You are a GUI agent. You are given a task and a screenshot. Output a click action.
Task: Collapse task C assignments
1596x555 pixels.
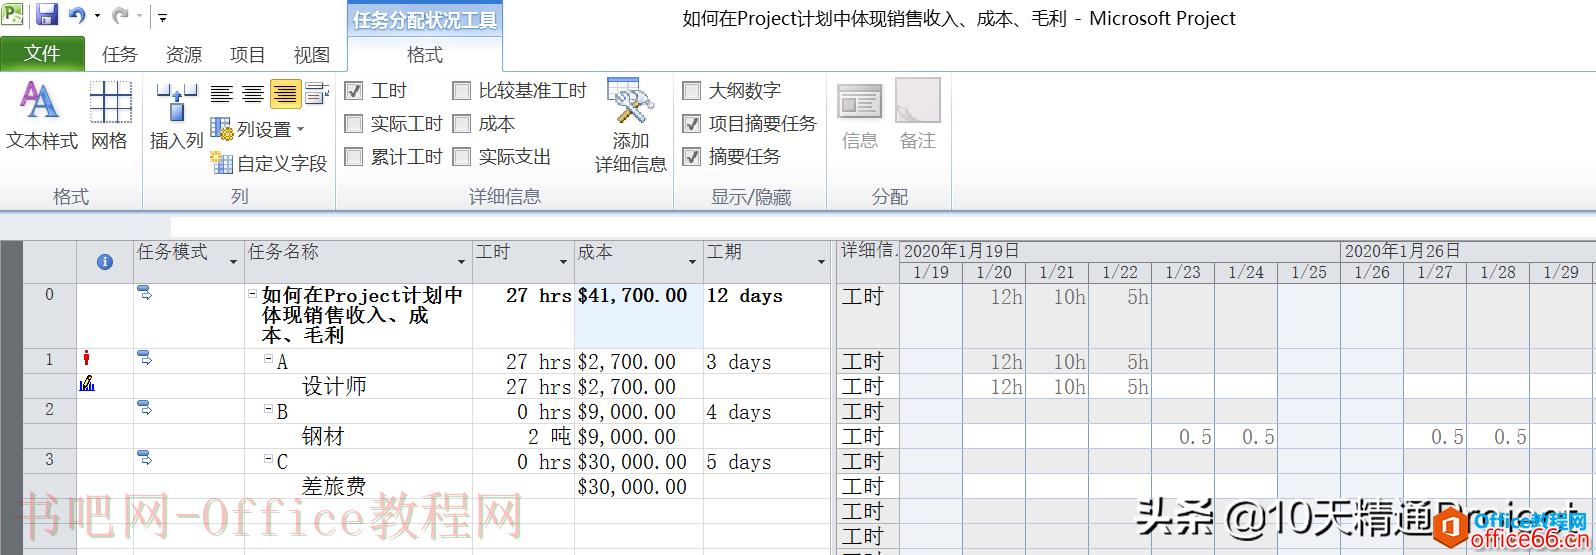tap(268, 459)
